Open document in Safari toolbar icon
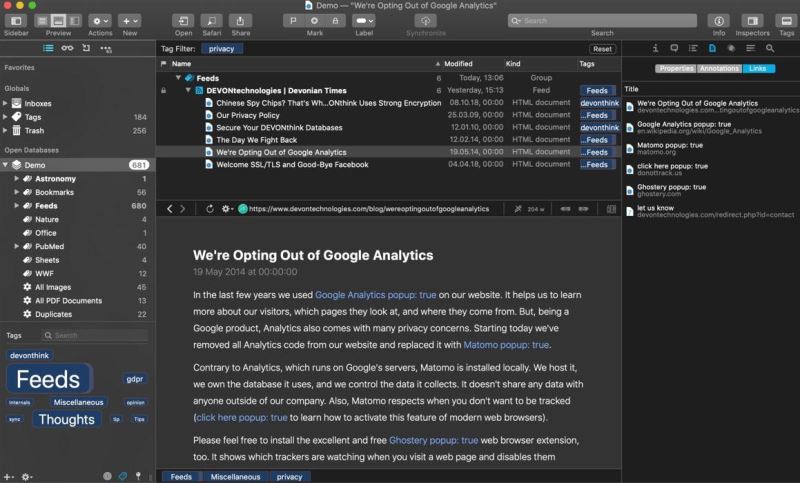 tap(212, 21)
